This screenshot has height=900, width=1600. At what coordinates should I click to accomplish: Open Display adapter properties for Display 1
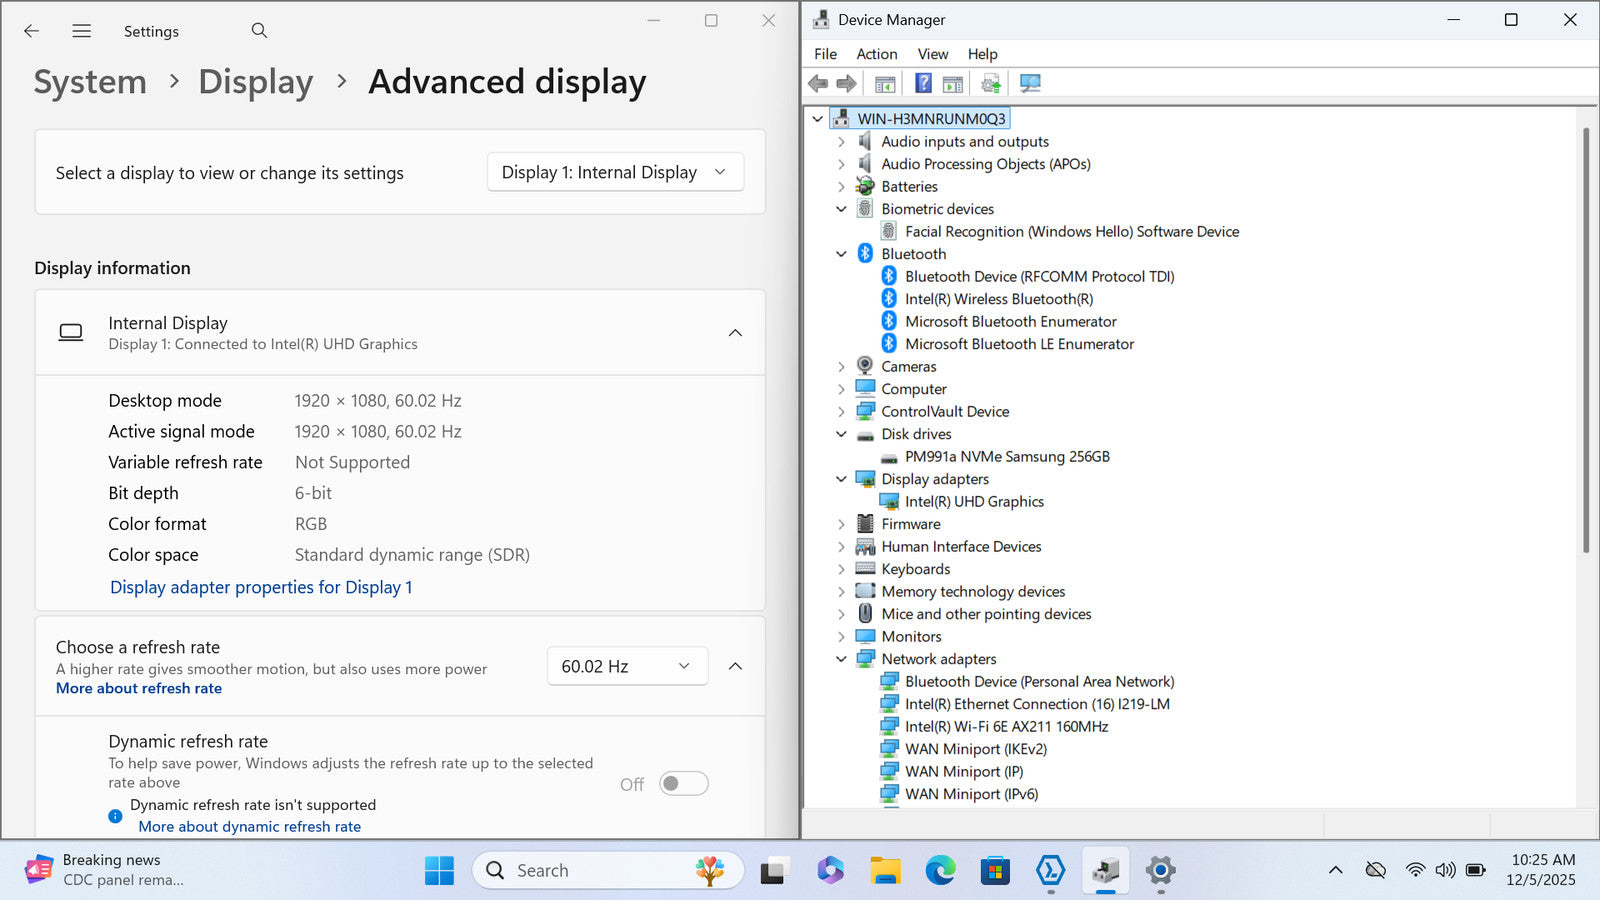pos(261,587)
